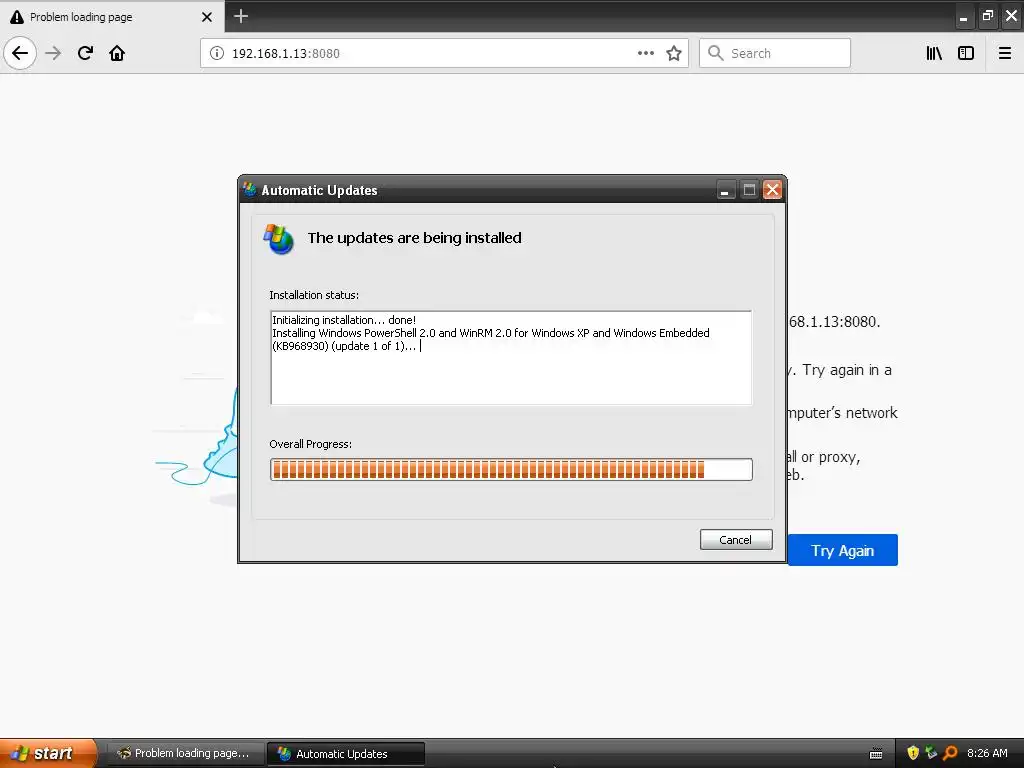
Task: Open the Library icon in toolbar
Action: point(934,53)
